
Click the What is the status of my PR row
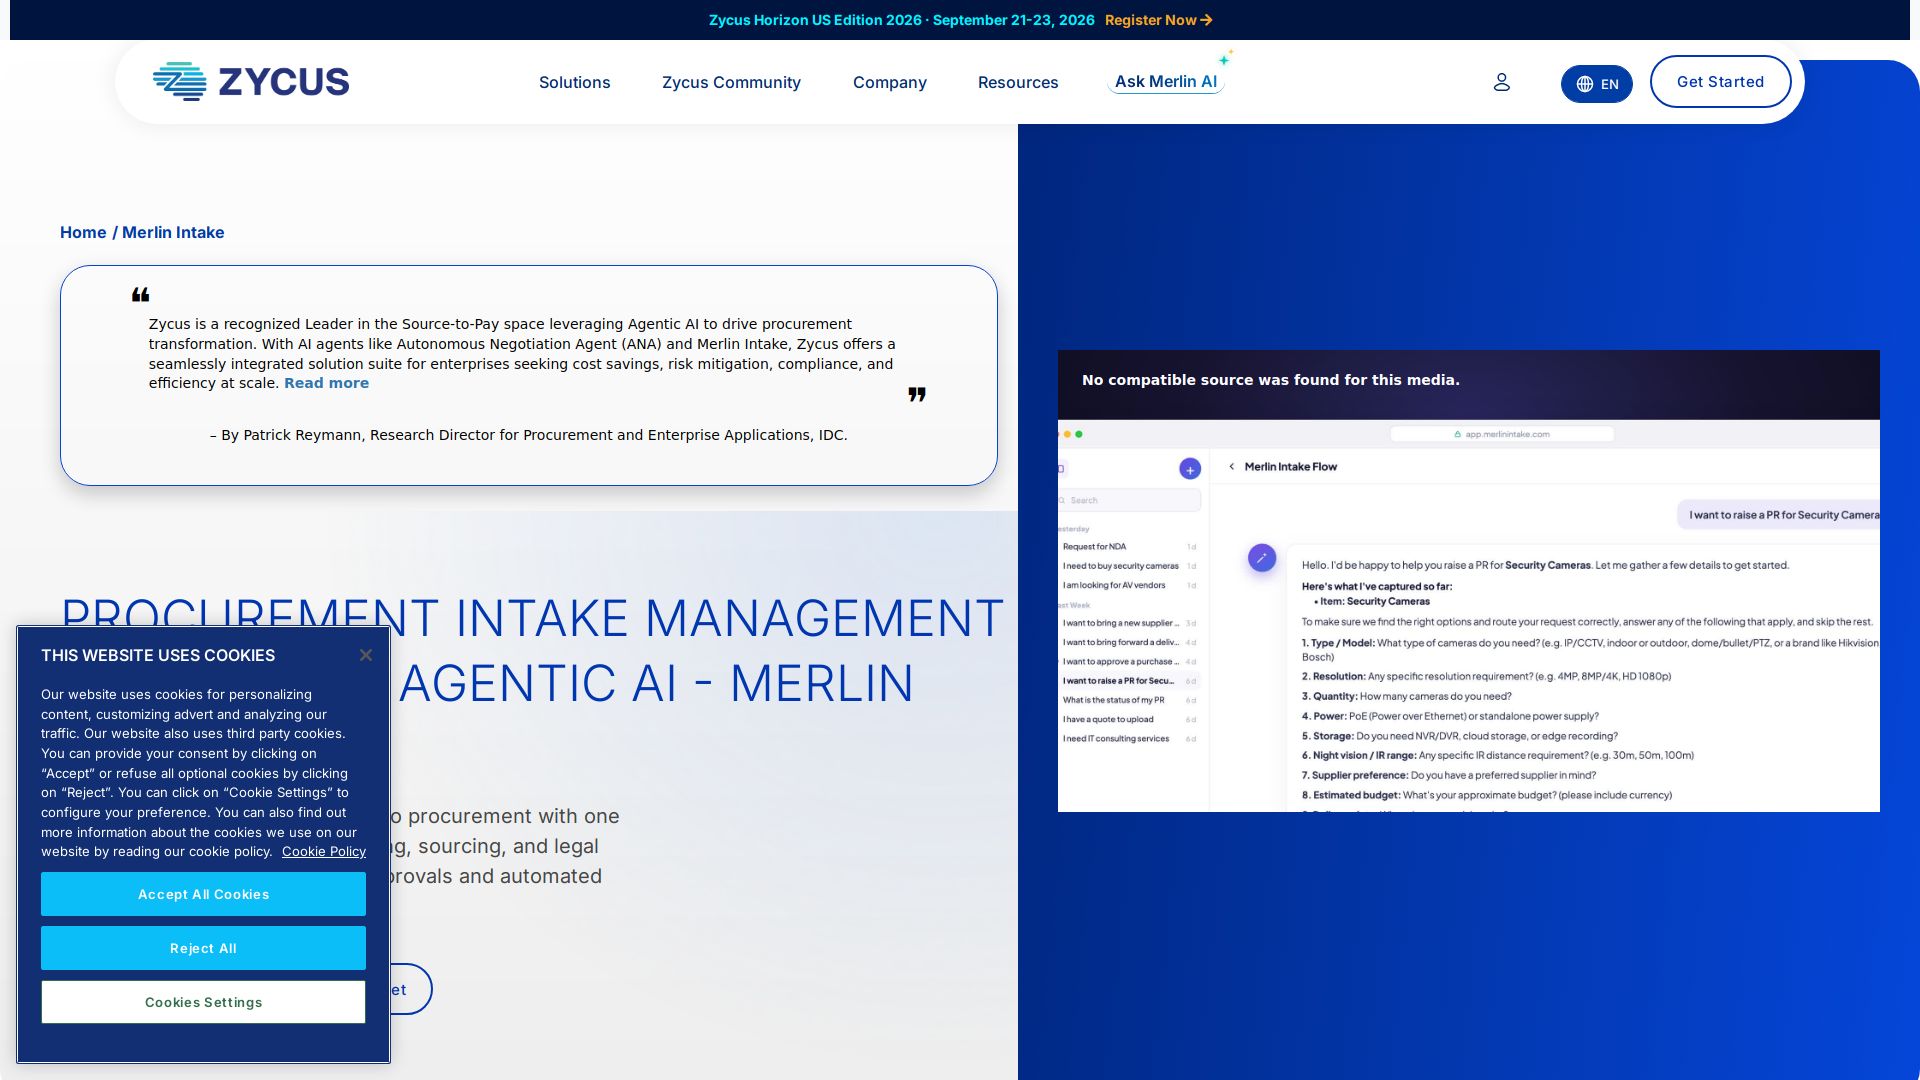1129,700
